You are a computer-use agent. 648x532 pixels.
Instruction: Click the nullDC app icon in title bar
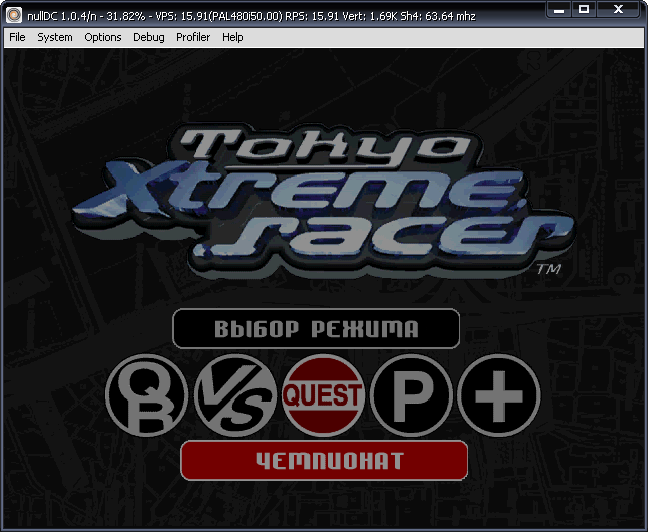(x=14, y=15)
